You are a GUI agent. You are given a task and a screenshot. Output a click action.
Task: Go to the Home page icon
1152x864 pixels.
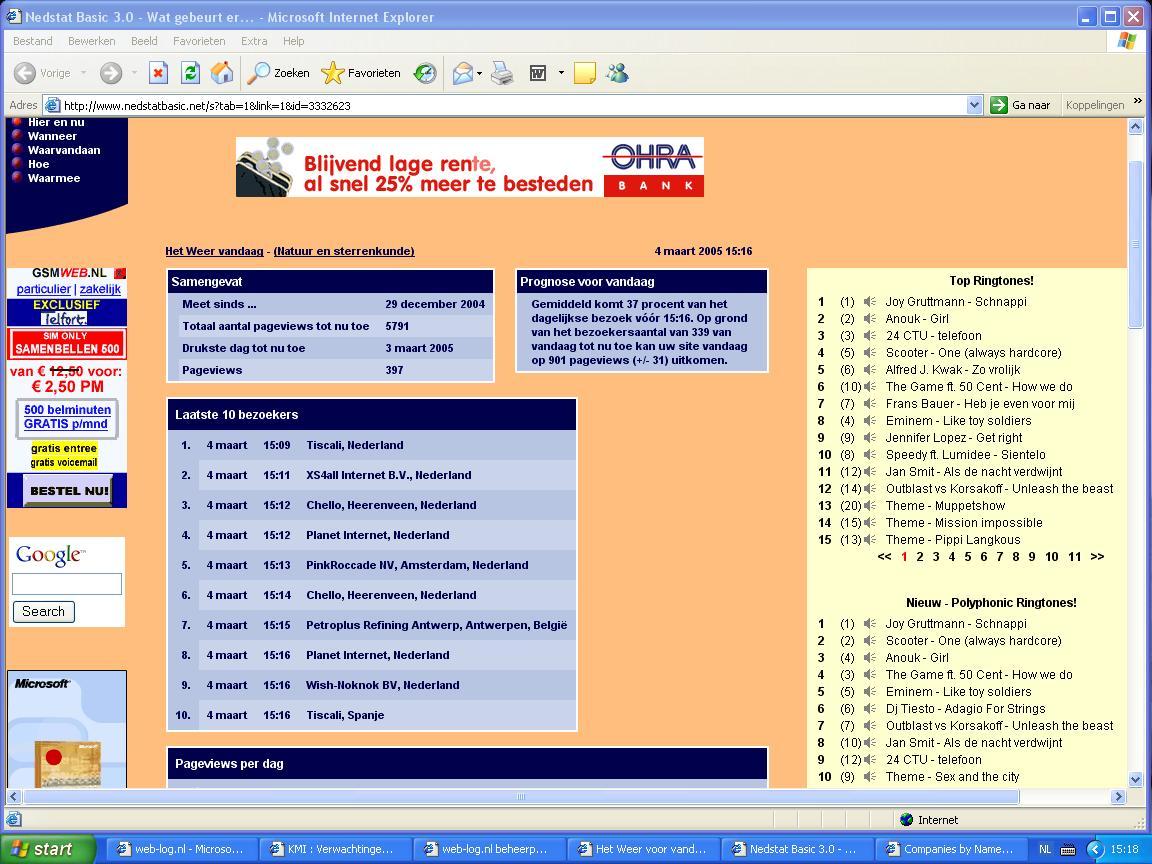click(x=222, y=73)
